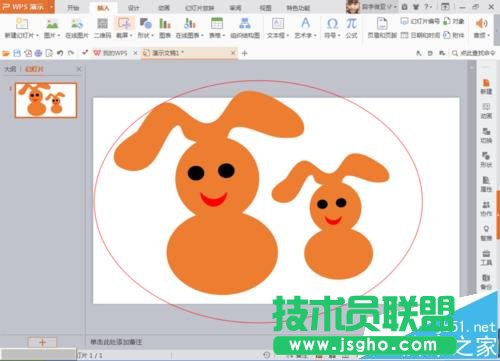Click the Text Box (文本框) icon
The height and width of the screenshot is (361, 500).
[278, 24]
